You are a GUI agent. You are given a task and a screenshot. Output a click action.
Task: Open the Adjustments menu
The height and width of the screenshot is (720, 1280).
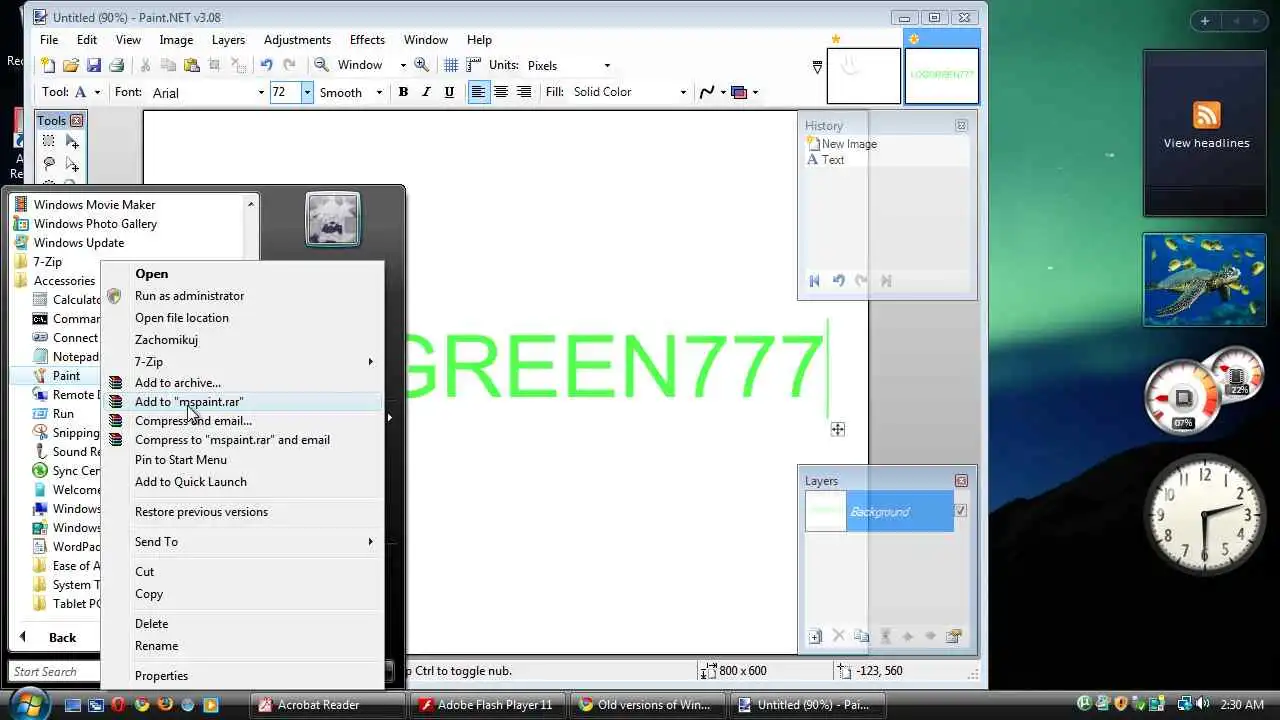(297, 40)
